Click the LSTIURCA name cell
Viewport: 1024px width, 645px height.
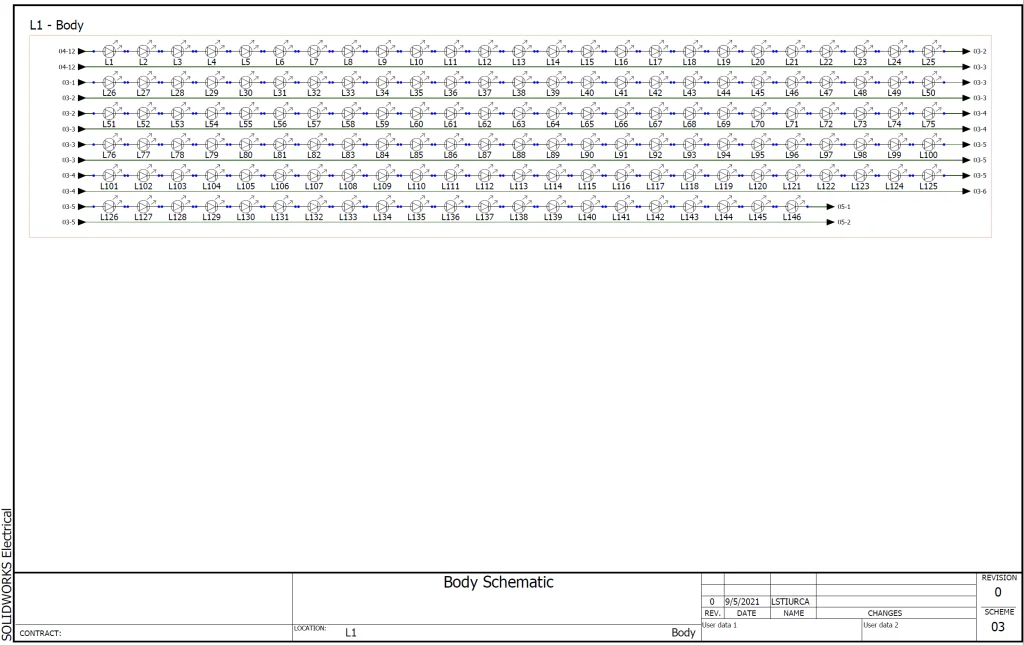coord(793,601)
